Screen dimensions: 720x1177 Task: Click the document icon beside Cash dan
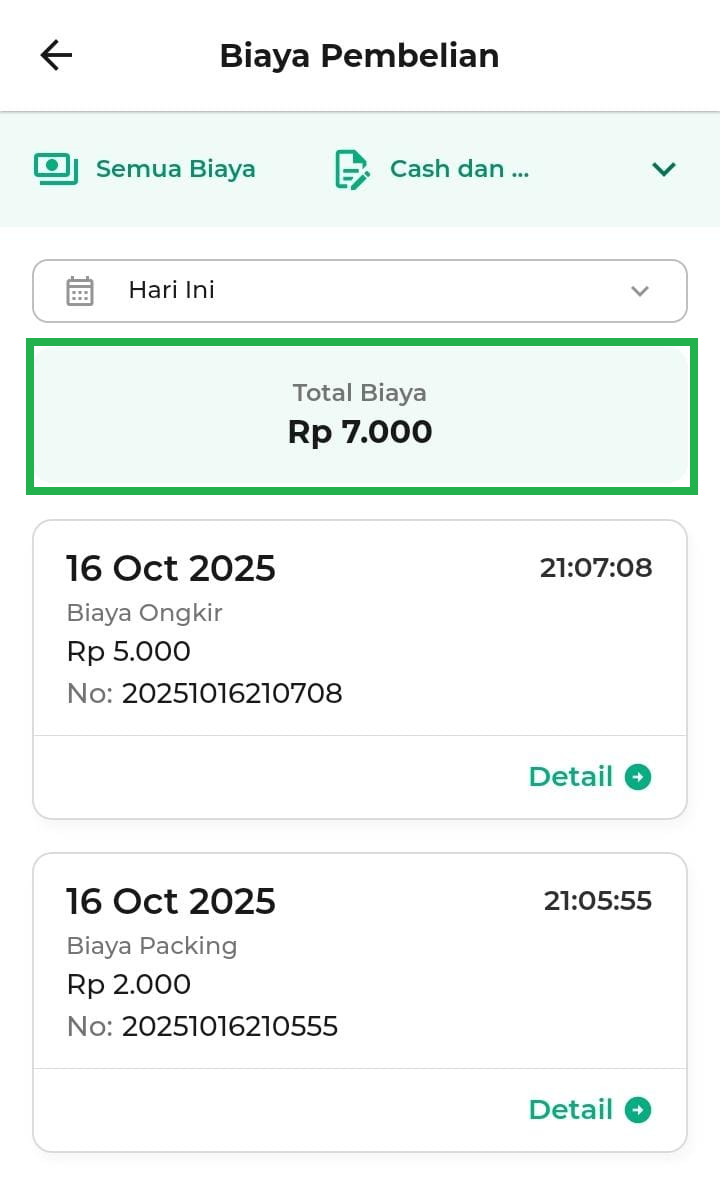pyautogui.click(x=351, y=170)
